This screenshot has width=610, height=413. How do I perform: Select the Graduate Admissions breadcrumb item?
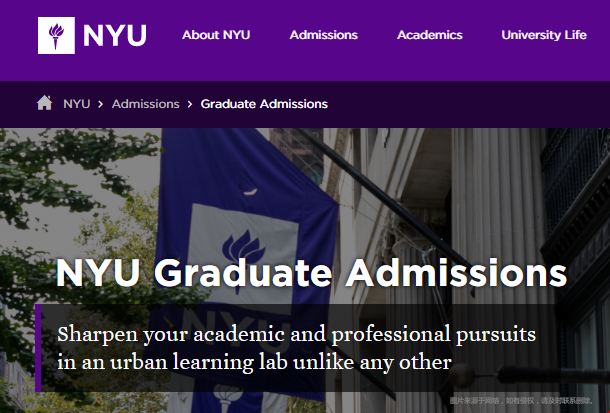(264, 104)
